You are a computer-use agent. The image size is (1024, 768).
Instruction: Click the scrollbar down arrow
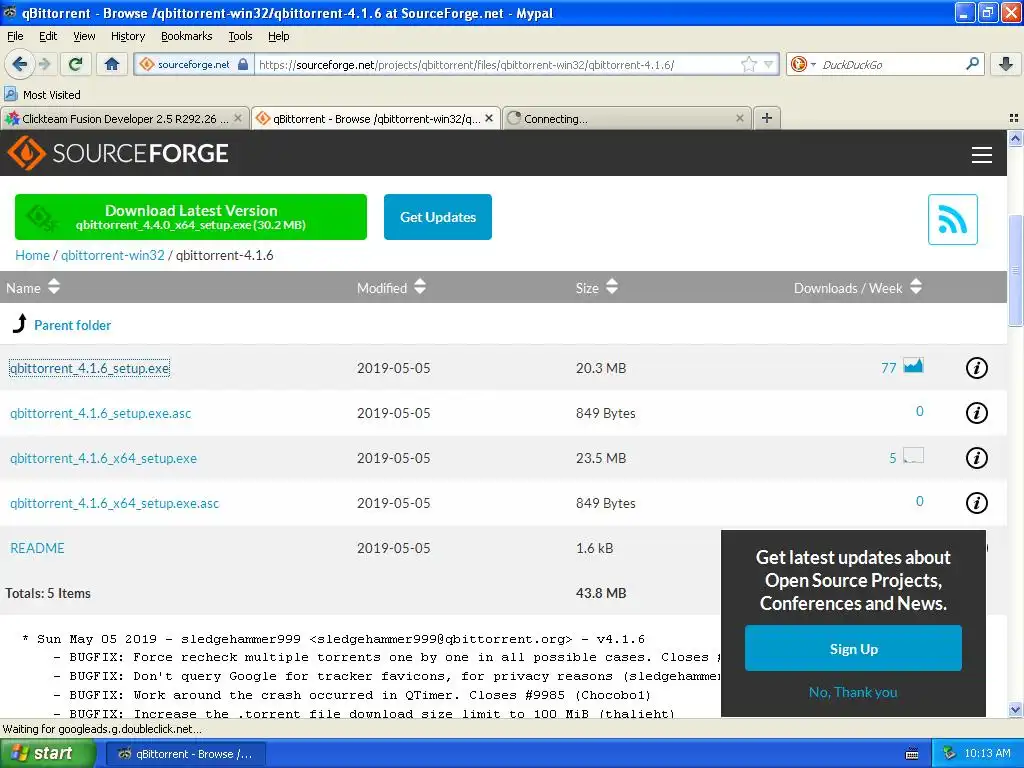coord(1015,709)
